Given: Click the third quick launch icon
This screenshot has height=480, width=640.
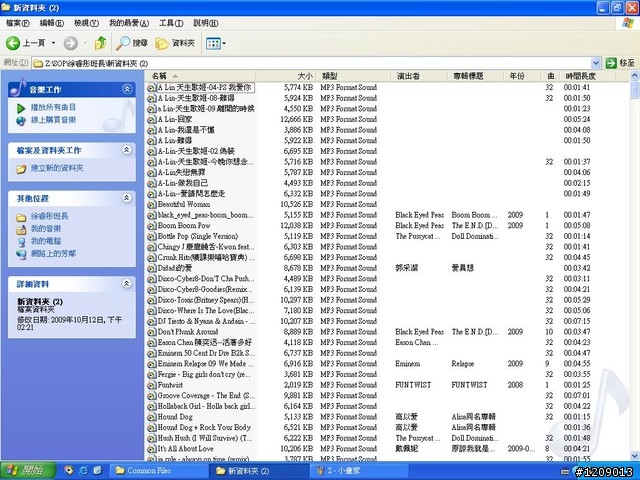Looking at the screenshot, I should click(97, 470).
